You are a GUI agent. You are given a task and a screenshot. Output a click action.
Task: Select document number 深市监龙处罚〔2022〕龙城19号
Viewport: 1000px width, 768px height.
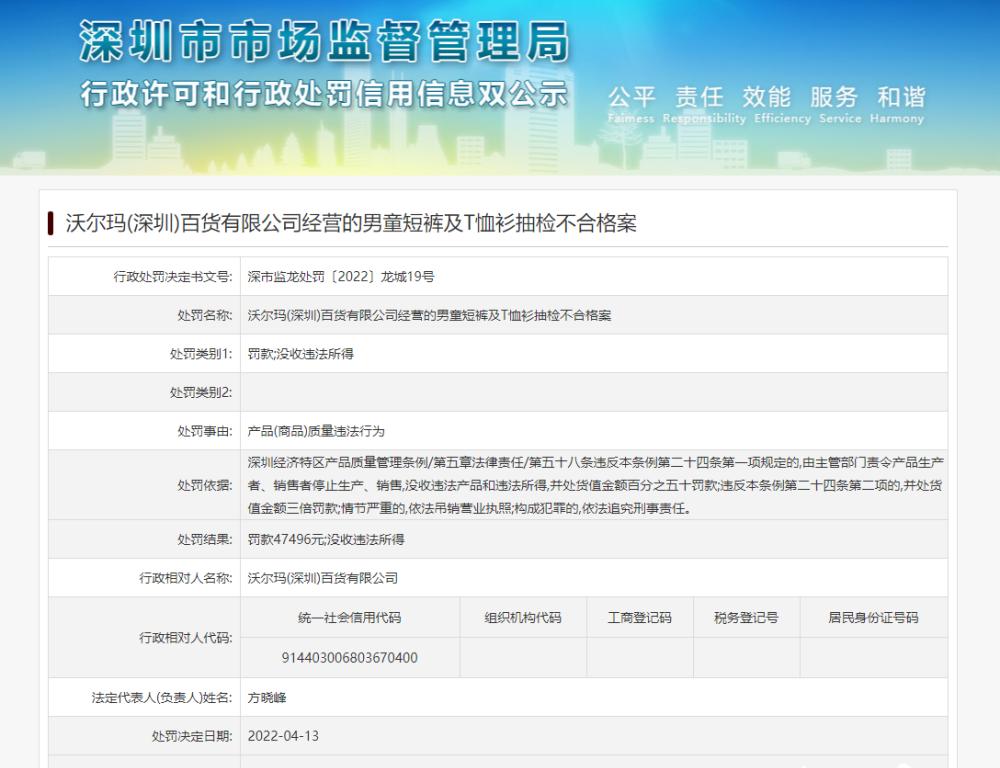[341, 277]
